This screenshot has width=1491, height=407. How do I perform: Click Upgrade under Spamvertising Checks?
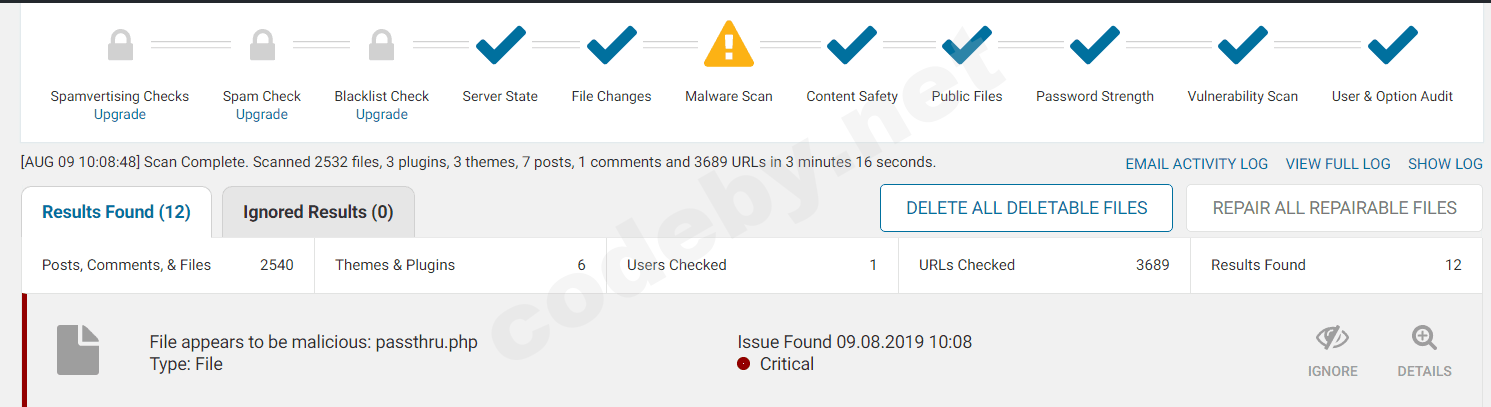click(120, 115)
